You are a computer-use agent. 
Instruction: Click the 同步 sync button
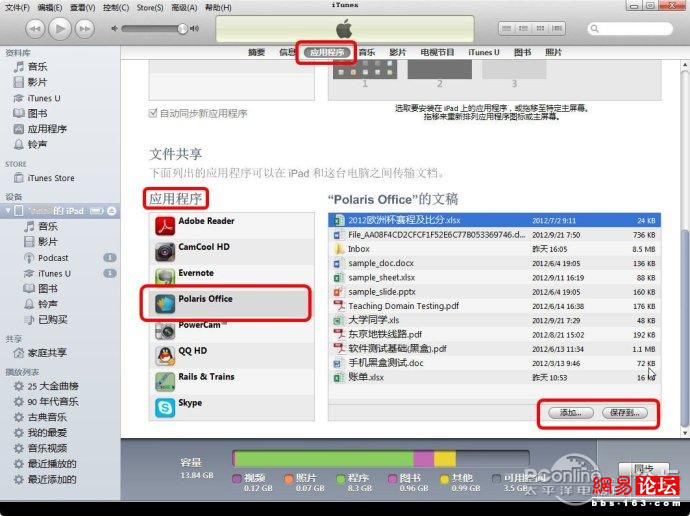(643, 469)
